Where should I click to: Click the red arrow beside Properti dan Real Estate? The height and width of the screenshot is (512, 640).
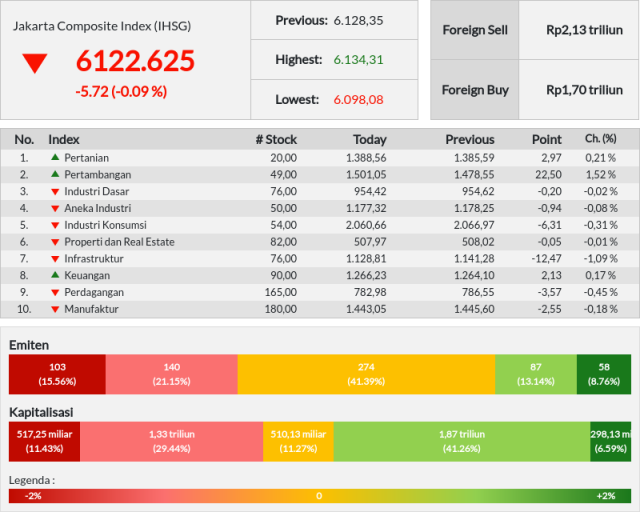pyautogui.click(x=55, y=242)
